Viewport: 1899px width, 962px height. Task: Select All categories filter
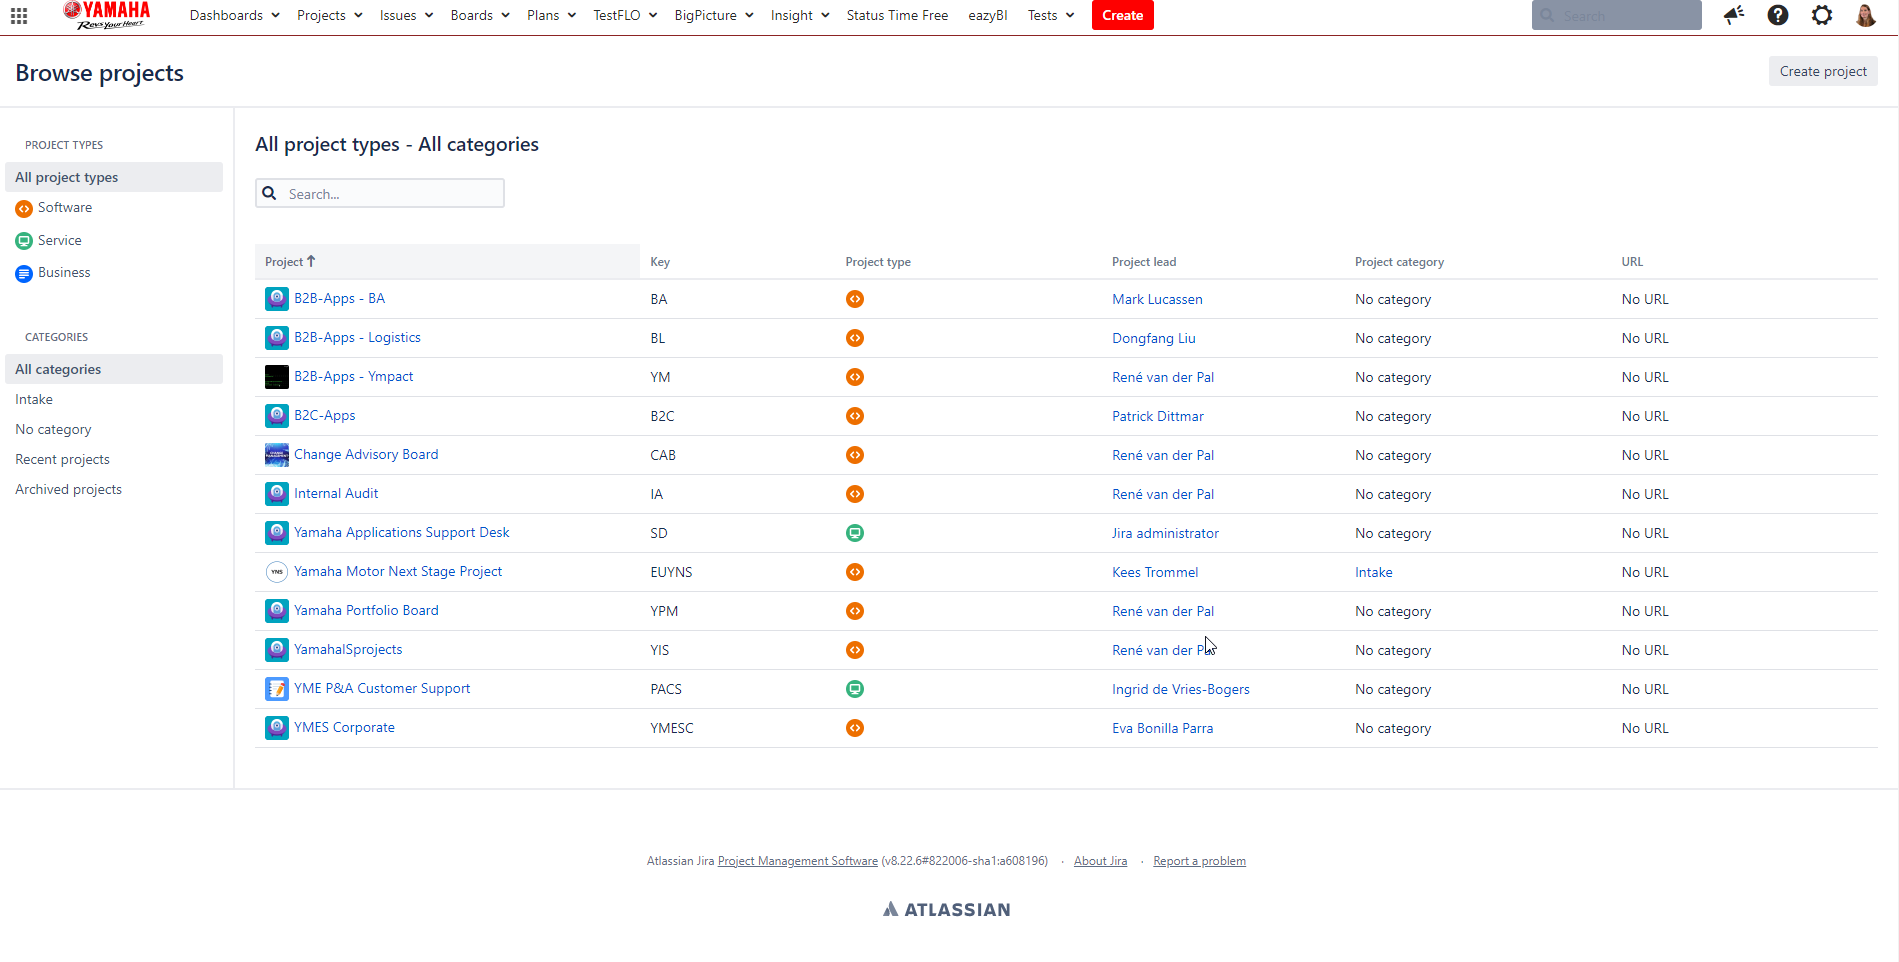pyautogui.click(x=114, y=369)
